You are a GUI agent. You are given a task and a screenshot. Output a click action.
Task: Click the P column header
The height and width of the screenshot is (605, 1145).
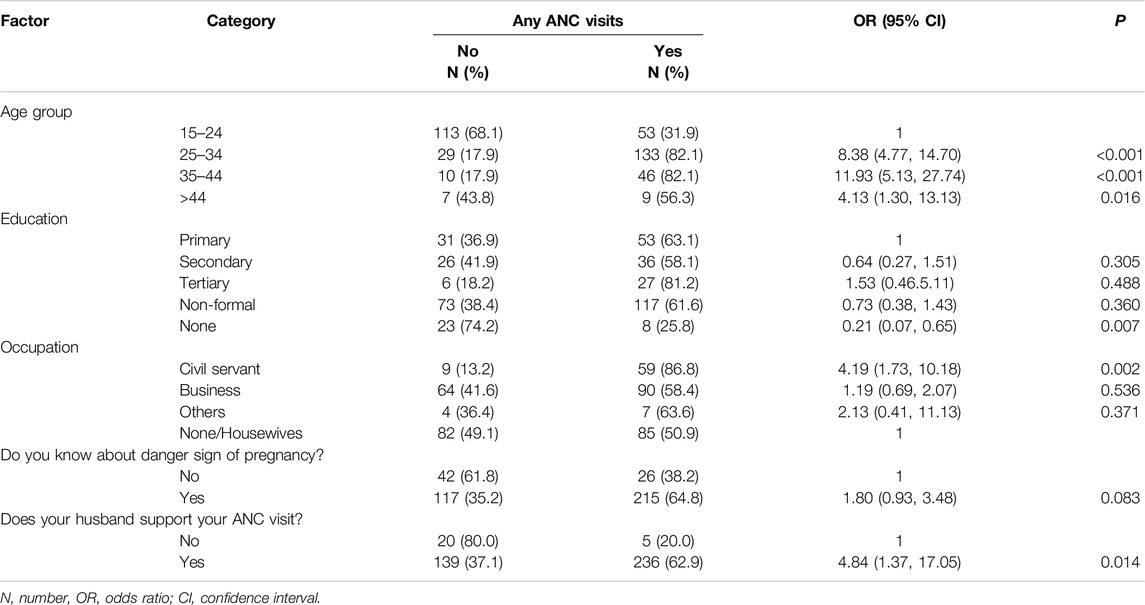click(1130, 20)
